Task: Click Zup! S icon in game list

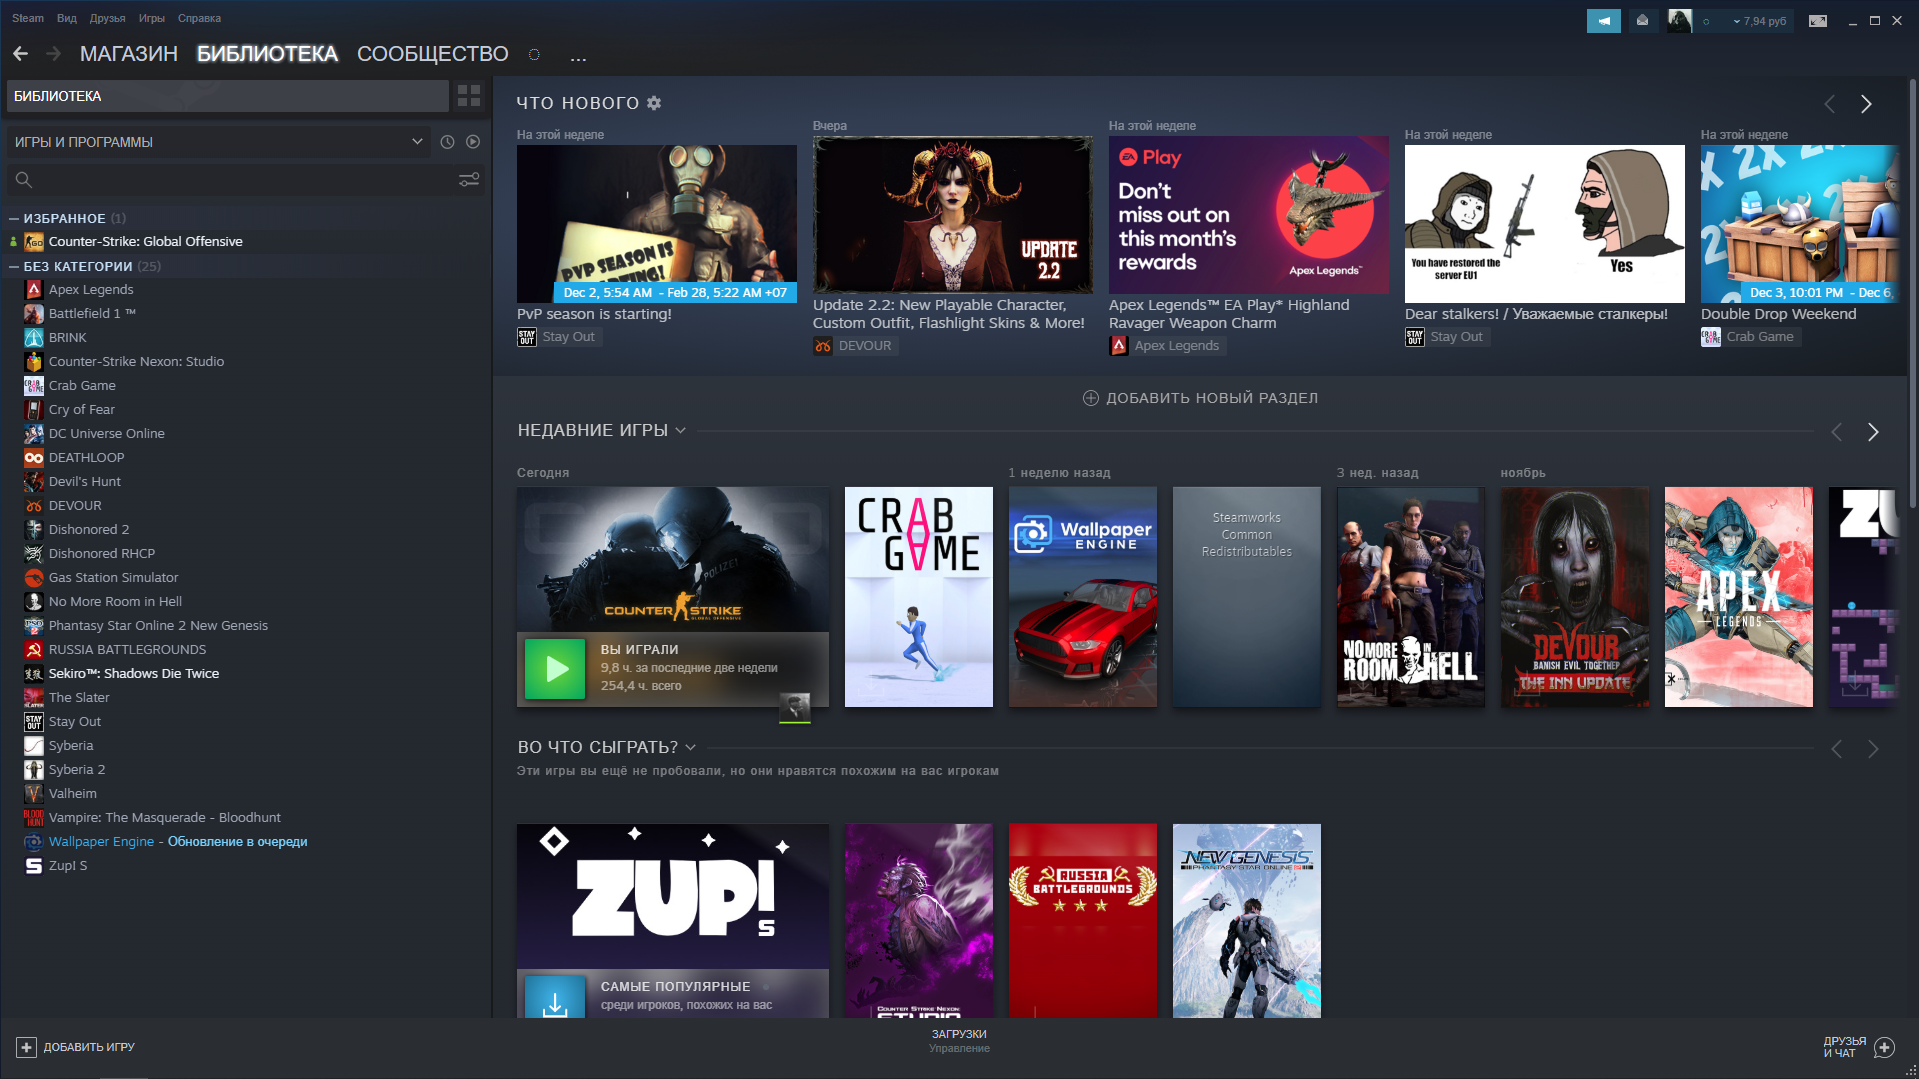Action: click(34, 866)
